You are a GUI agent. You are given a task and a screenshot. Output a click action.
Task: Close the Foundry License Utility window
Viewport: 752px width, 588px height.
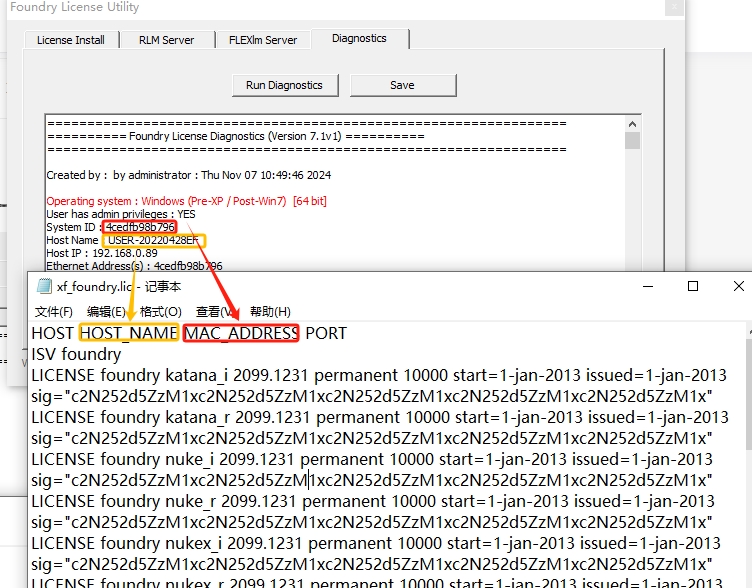coord(676,7)
